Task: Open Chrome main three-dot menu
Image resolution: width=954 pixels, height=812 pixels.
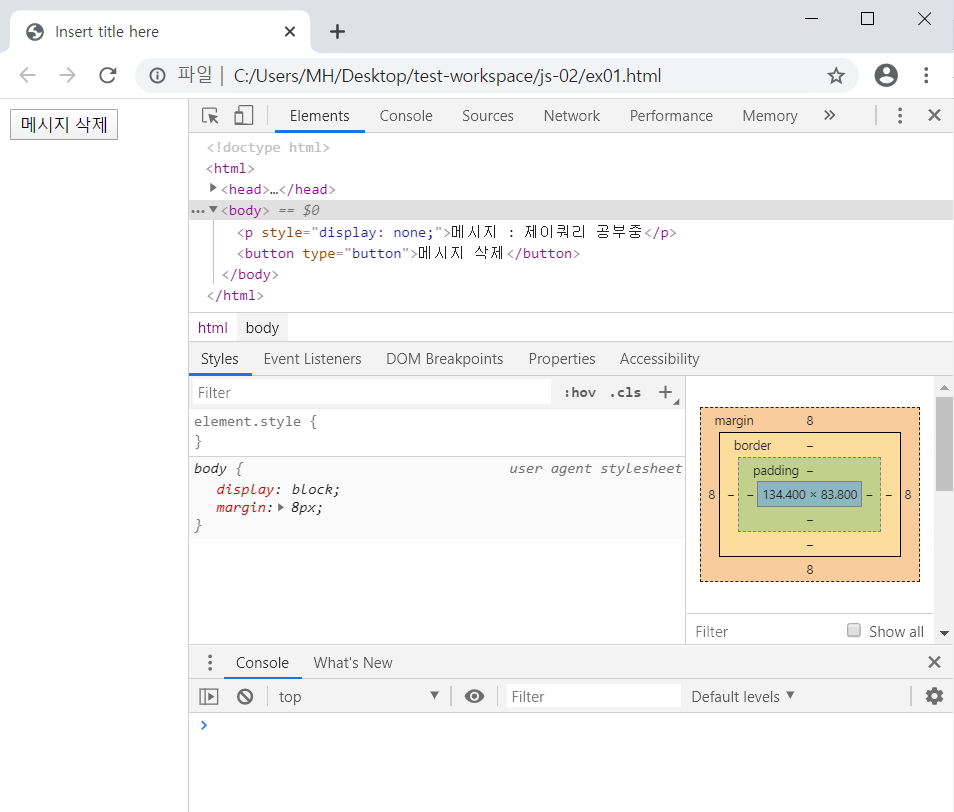Action: 926,75
